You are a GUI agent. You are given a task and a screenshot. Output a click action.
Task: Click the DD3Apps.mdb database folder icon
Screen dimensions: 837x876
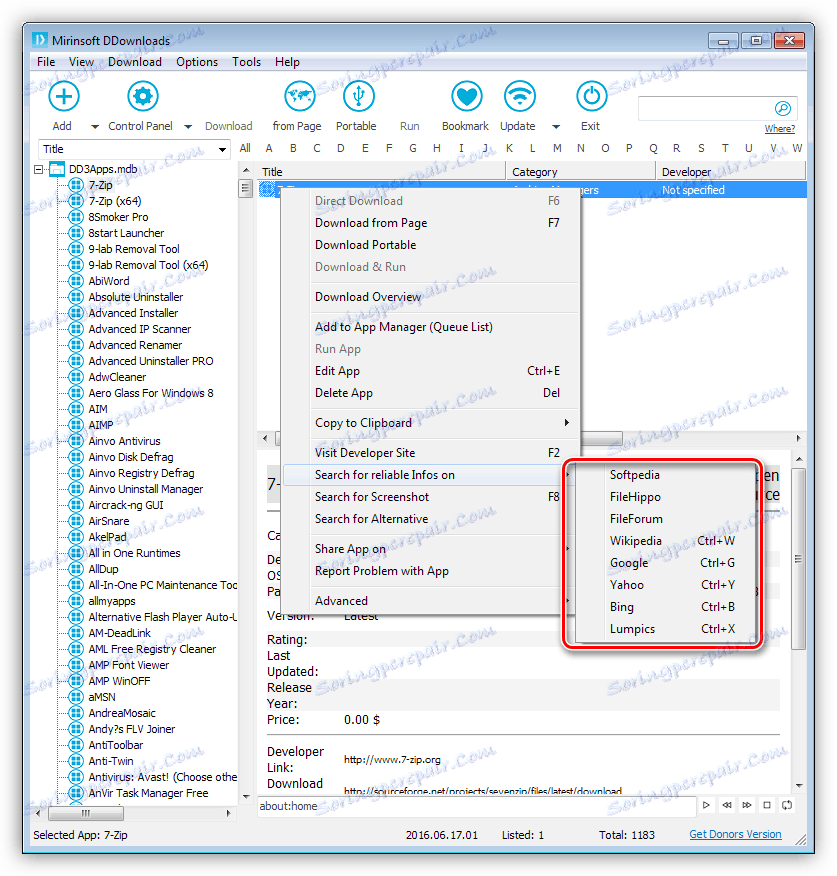57,169
